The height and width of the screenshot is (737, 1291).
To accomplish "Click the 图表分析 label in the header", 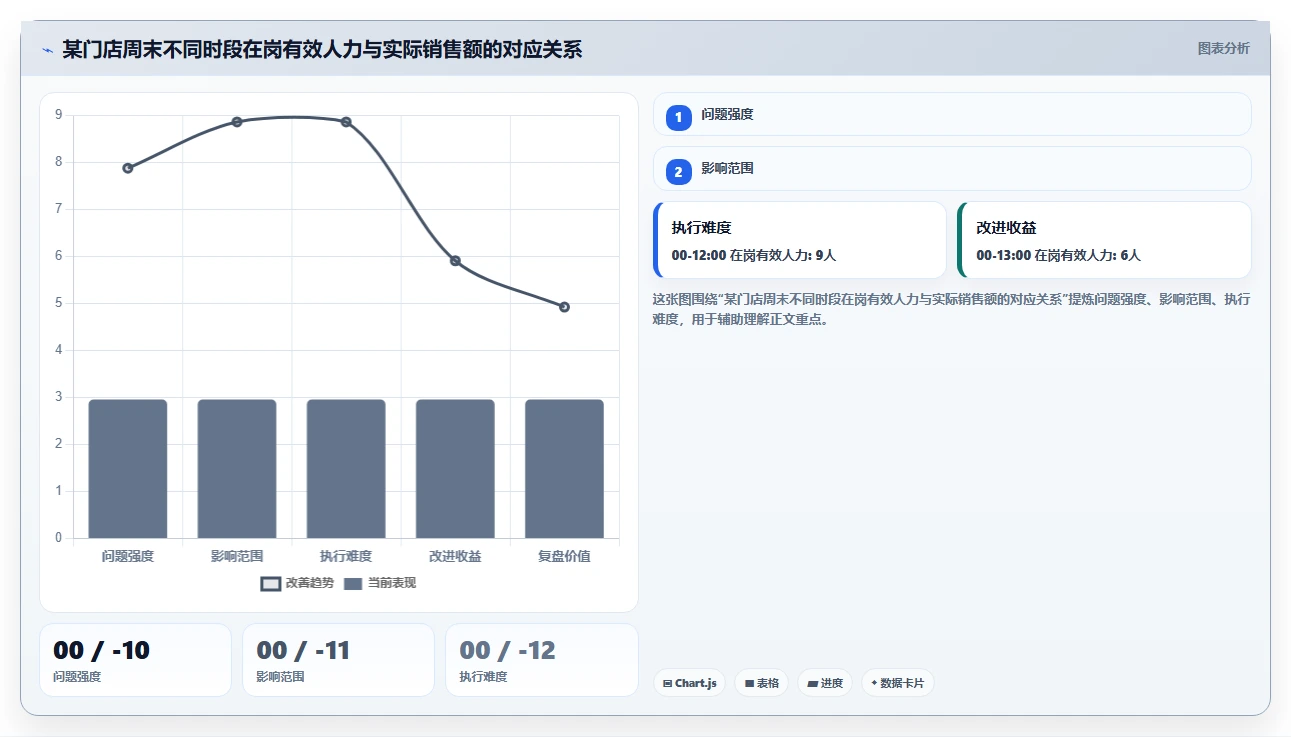I will pyautogui.click(x=1223, y=48).
